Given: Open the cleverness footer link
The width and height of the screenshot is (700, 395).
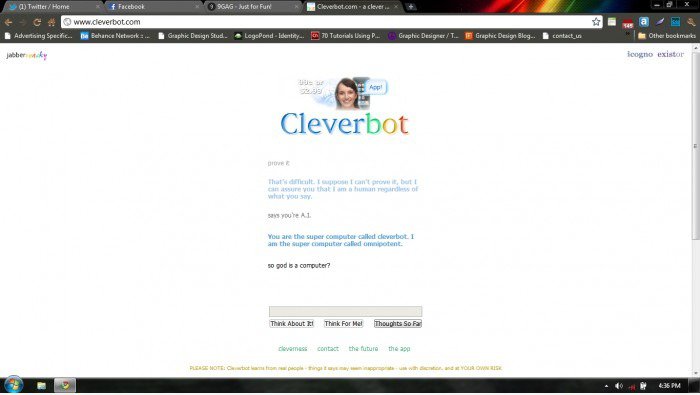Looking at the screenshot, I should [x=293, y=349].
